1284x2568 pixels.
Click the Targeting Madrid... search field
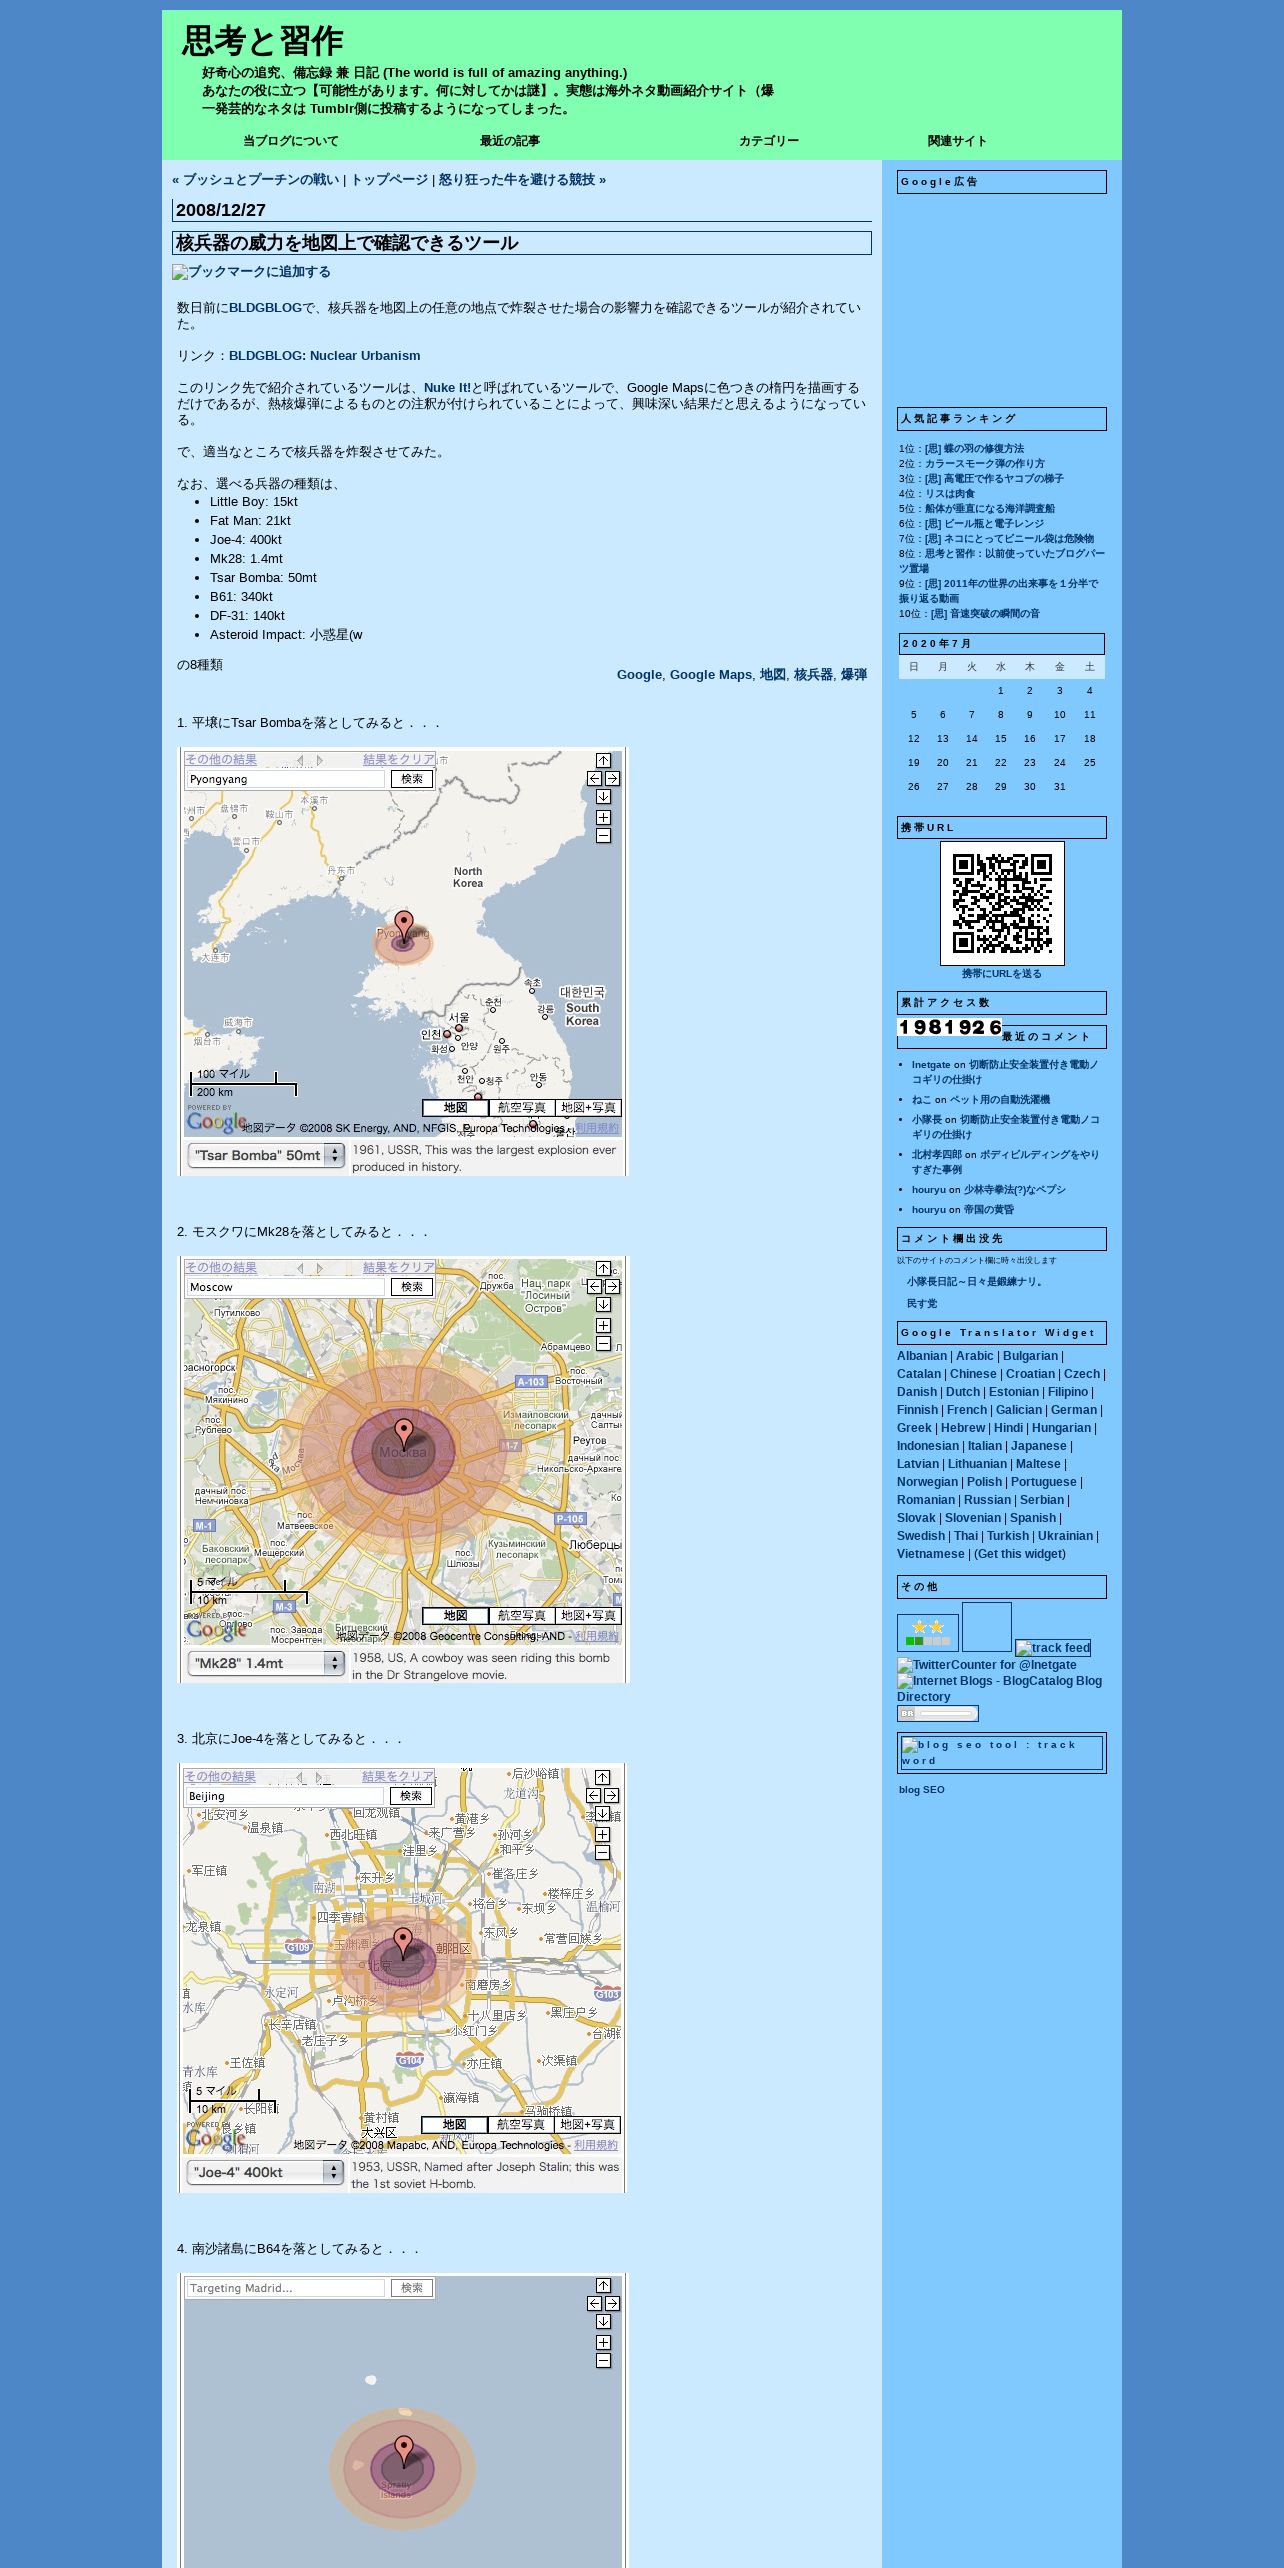285,2288
